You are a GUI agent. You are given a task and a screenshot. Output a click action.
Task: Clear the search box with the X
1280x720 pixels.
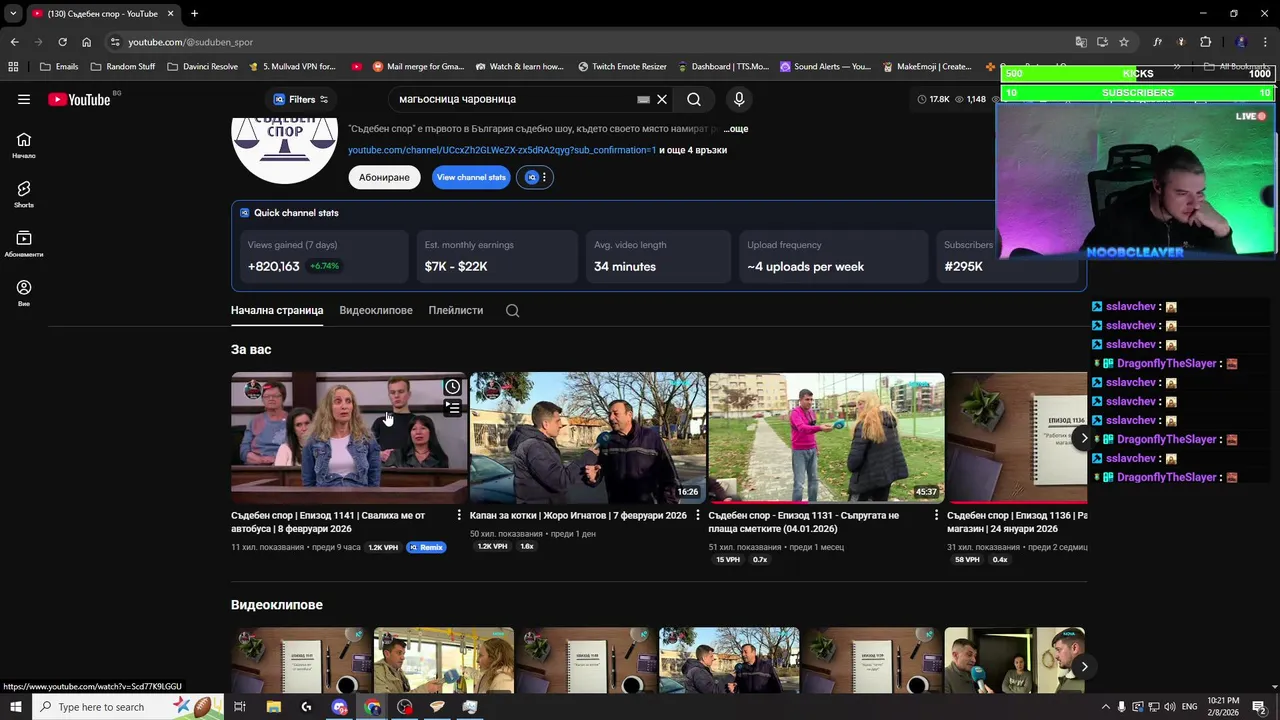pos(662,99)
